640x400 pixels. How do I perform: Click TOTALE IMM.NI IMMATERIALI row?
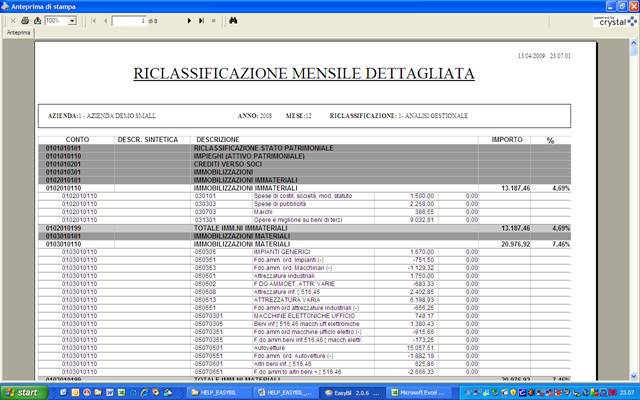coord(304,228)
